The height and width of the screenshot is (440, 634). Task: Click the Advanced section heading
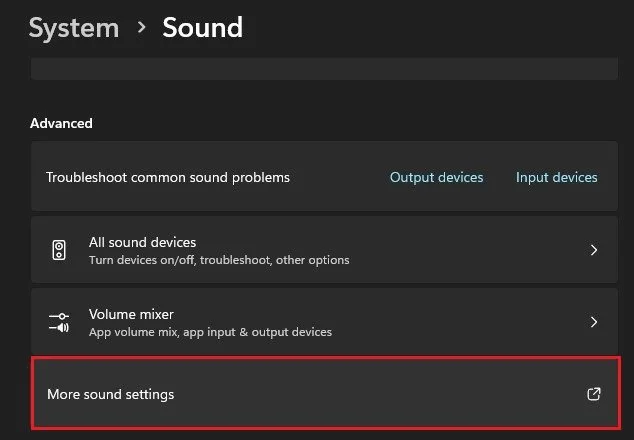tap(61, 123)
